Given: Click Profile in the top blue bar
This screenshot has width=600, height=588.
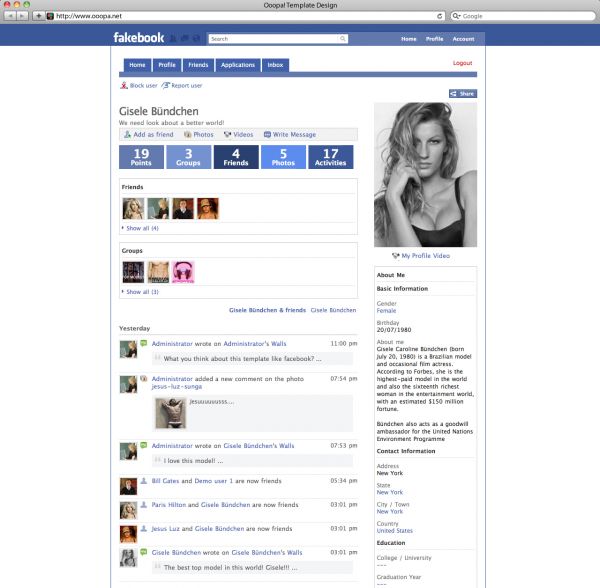Looking at the screenshot, I should point(434,39).
